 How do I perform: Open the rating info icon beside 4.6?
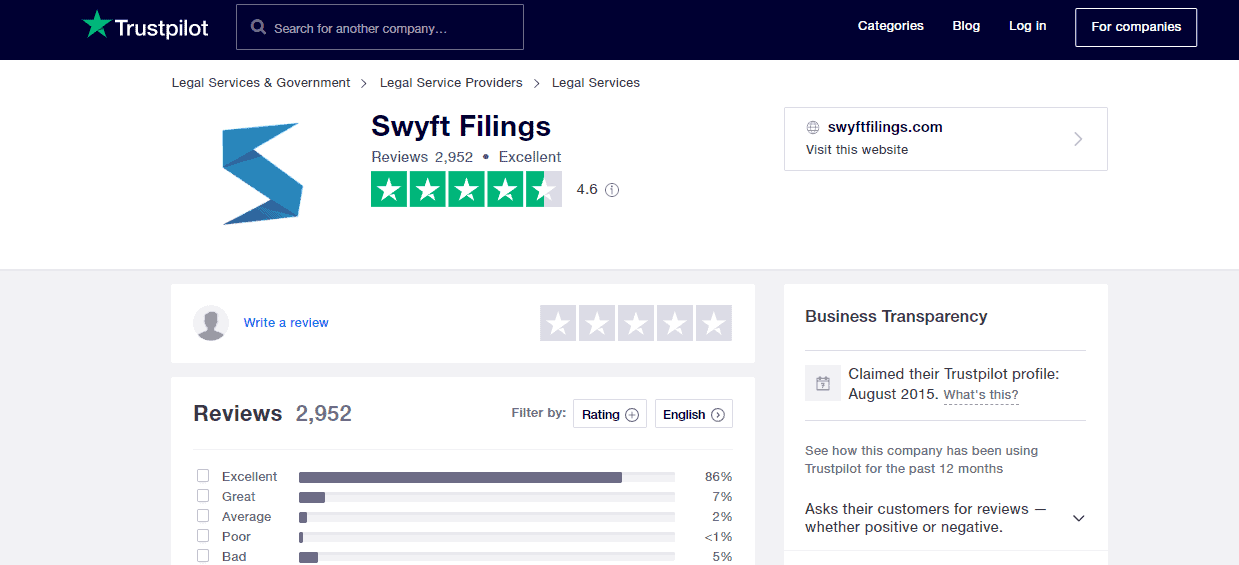point(612,190)
